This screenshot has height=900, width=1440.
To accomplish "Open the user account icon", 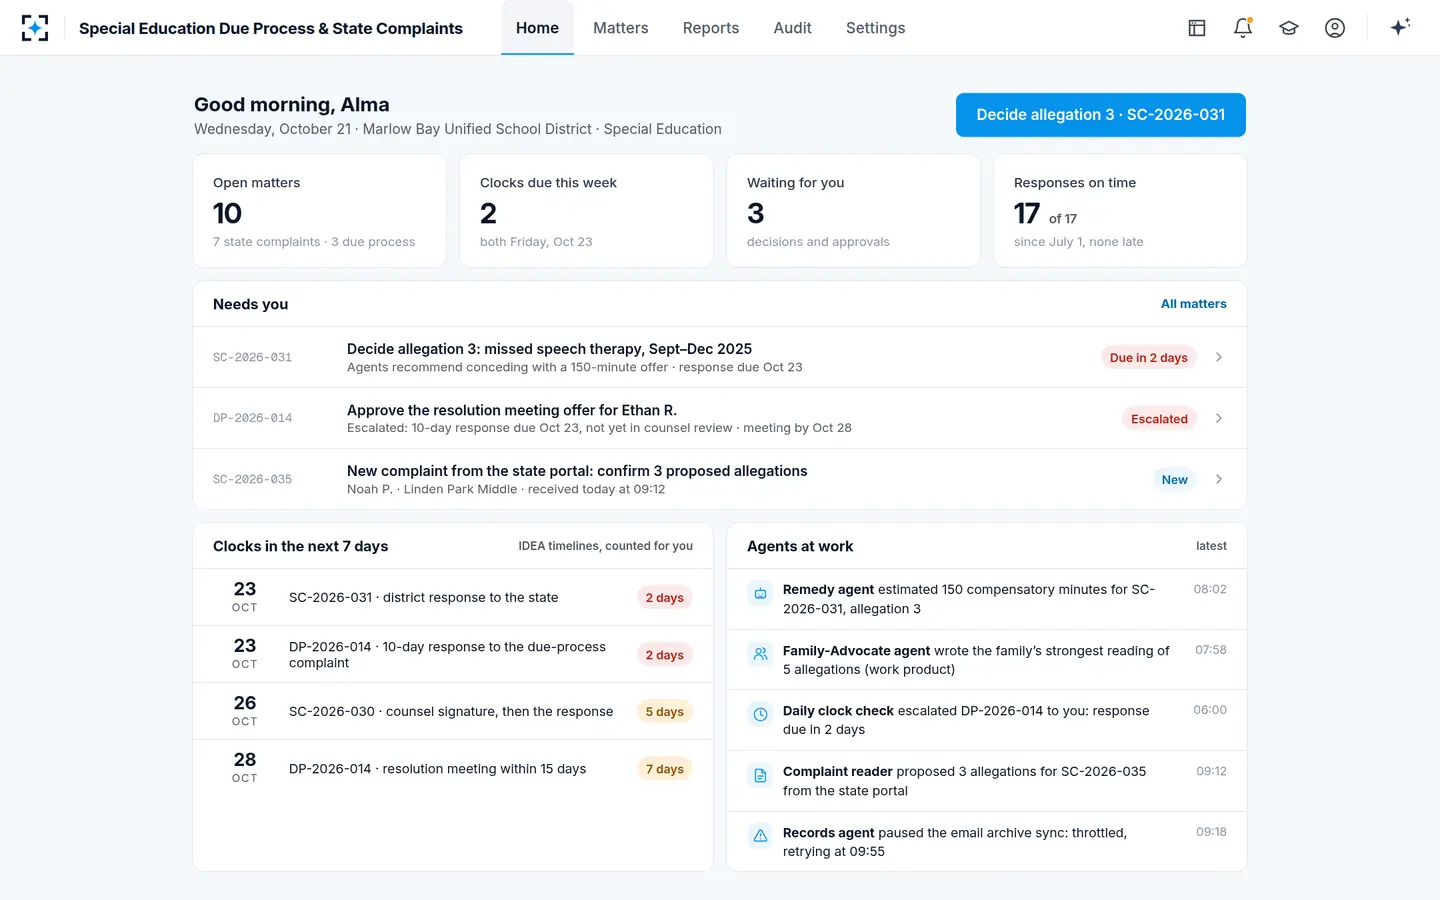I will click(x=1335, y=28).
